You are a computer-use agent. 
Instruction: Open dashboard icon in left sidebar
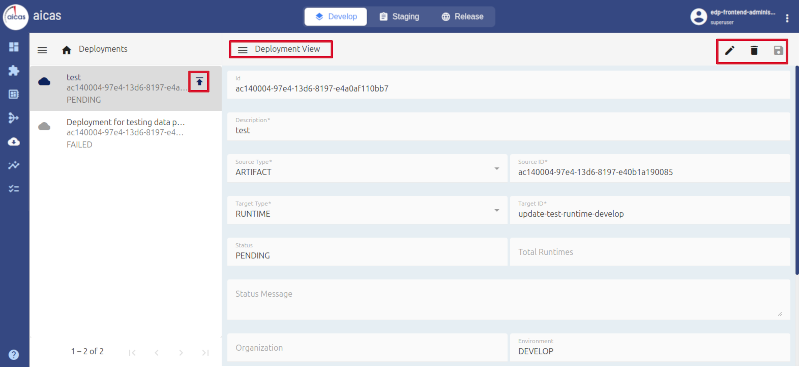tap(14, 47)
